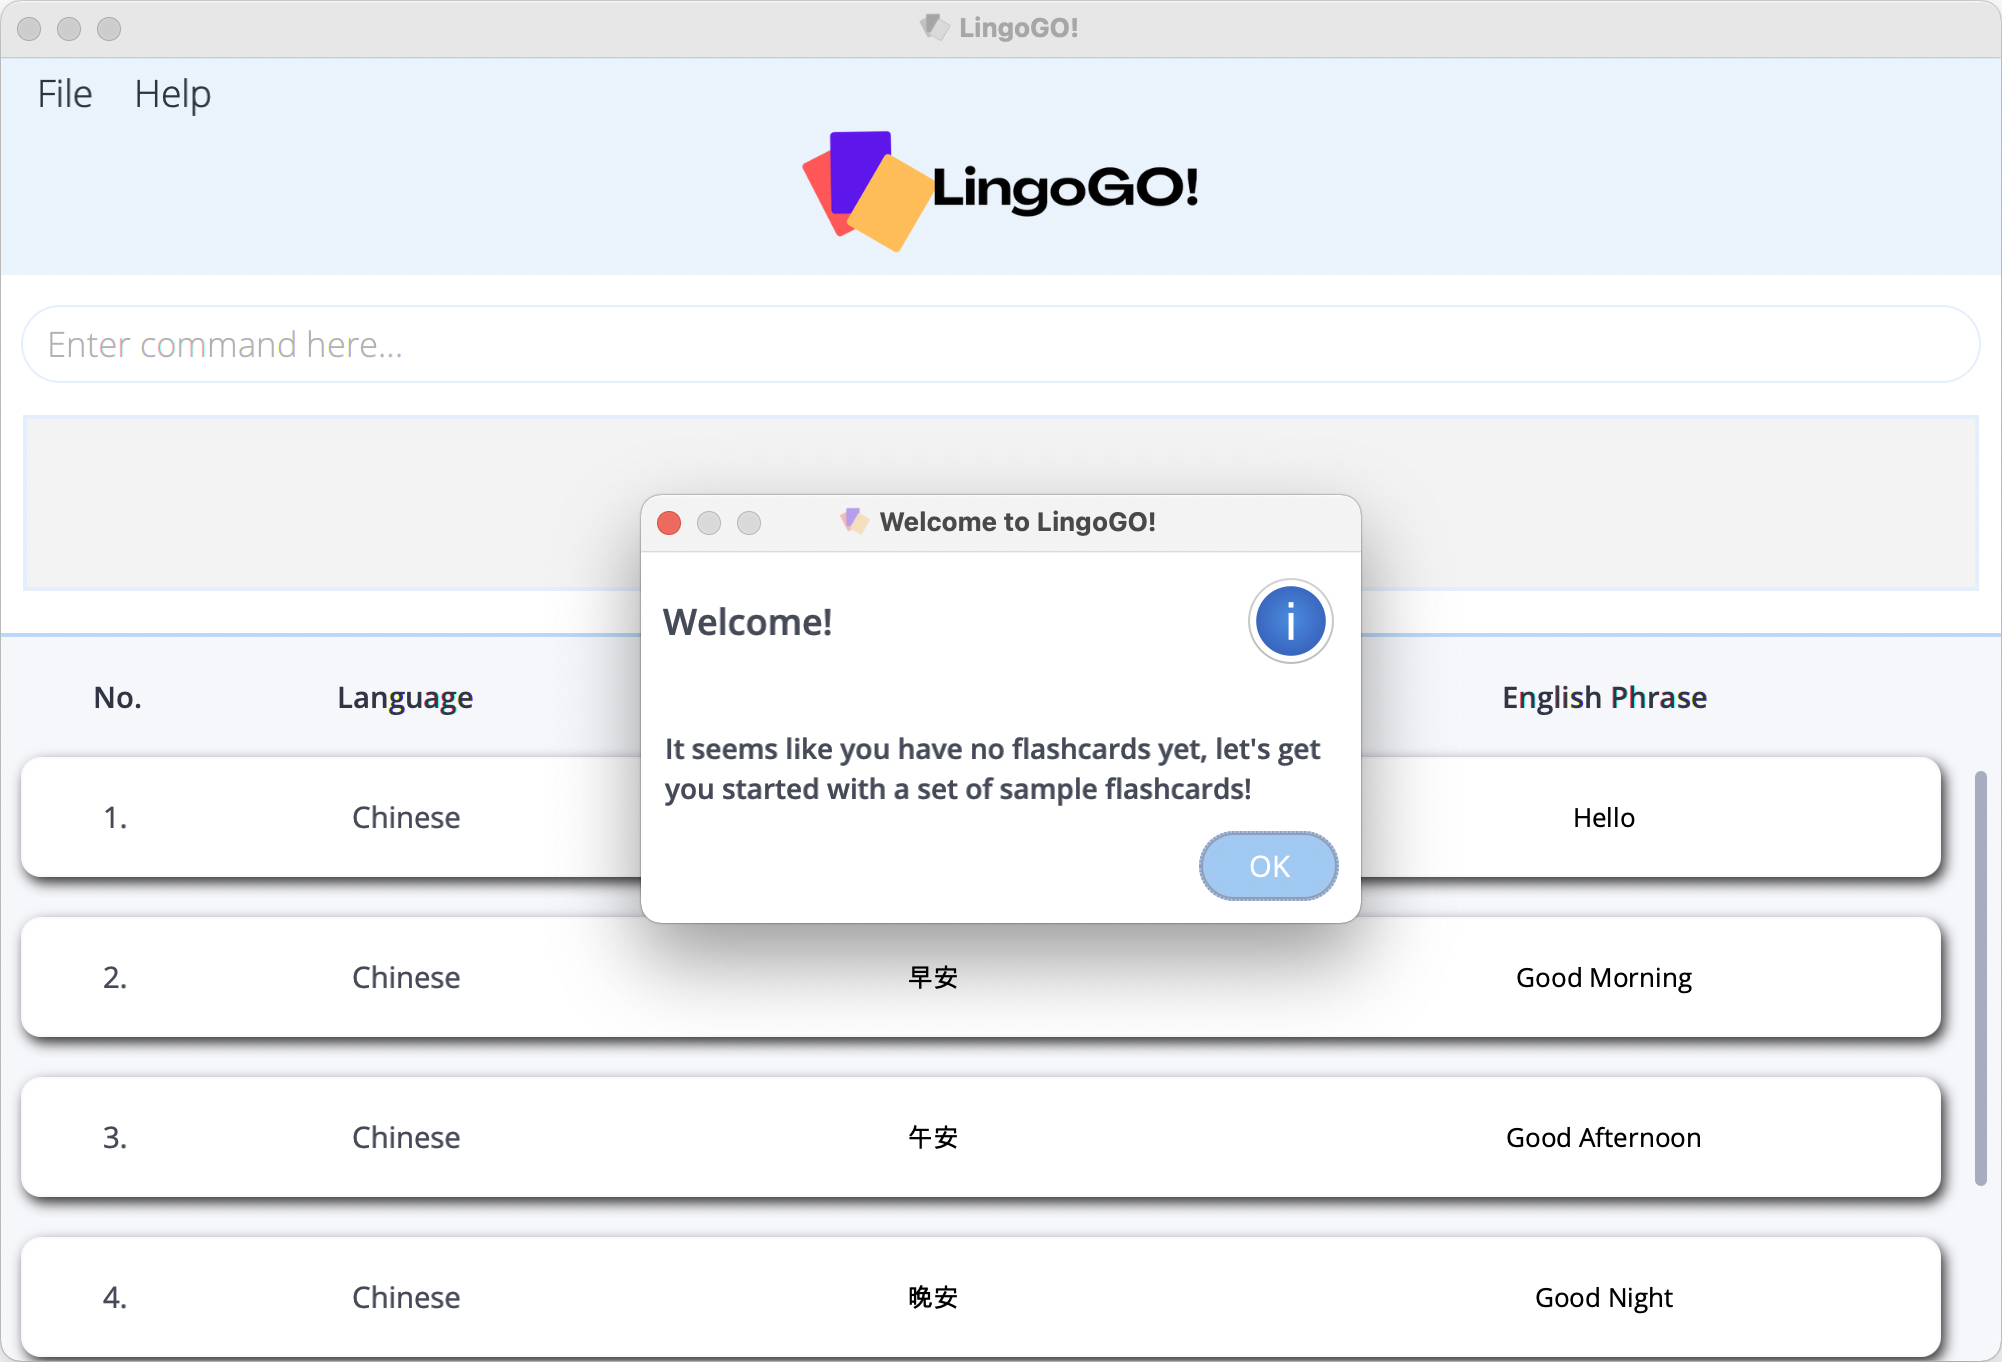The height and width of the screenshot is (1362, 2002).
Task: Click the No. column header
Action: pos(117,697)
